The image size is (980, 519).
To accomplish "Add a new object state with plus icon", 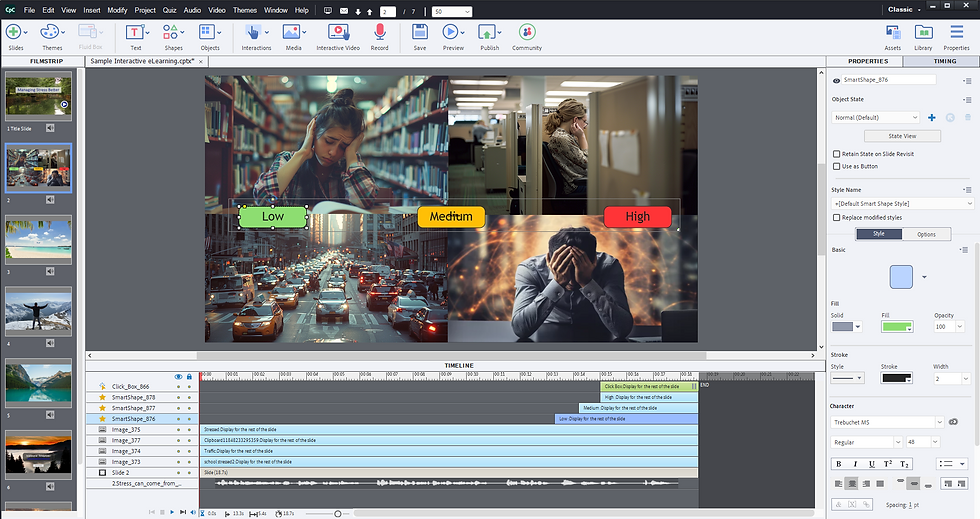I will [931, 118].
